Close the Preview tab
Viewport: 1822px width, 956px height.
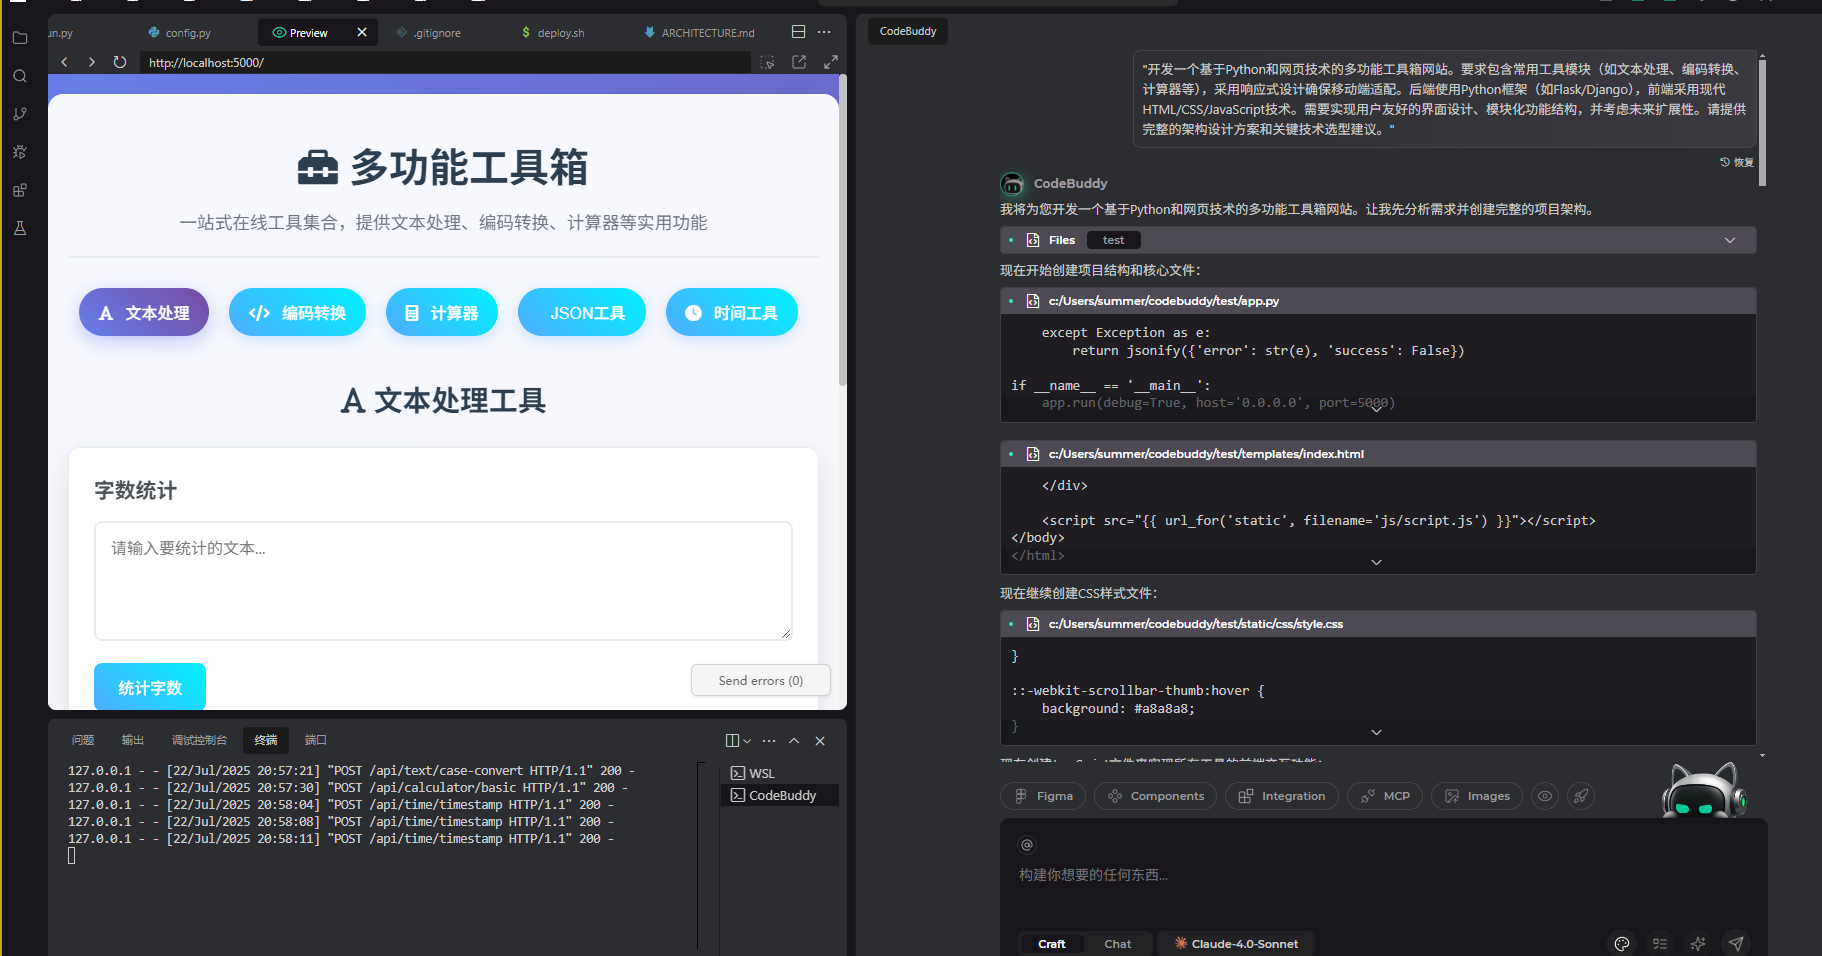pyautogui.click(x=362, y=32)
